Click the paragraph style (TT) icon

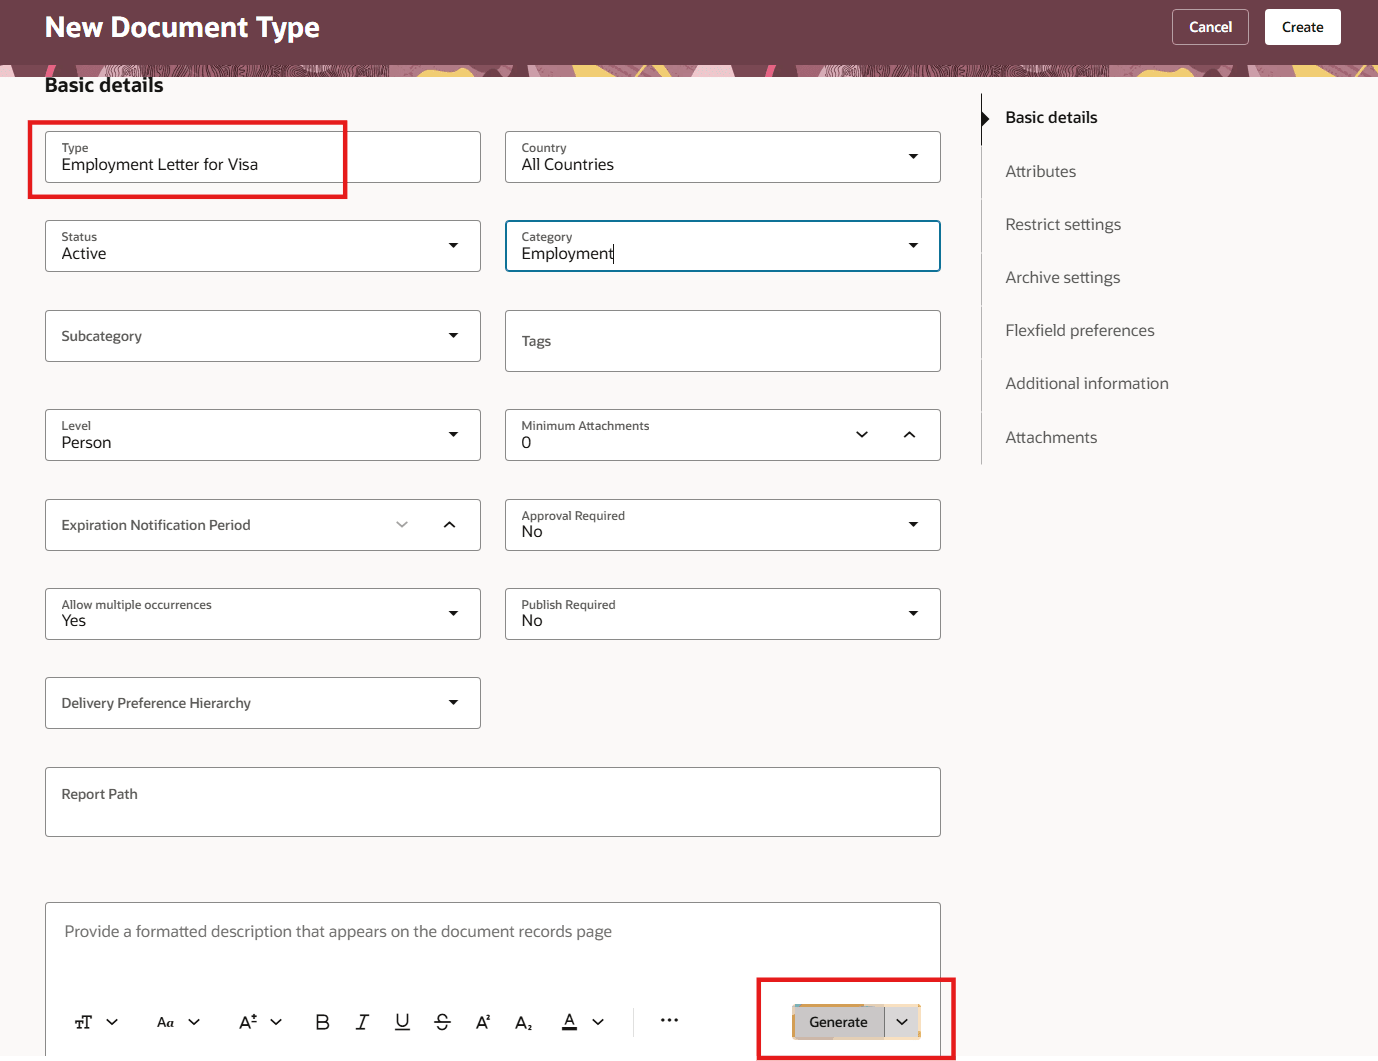pos(83,1022)
